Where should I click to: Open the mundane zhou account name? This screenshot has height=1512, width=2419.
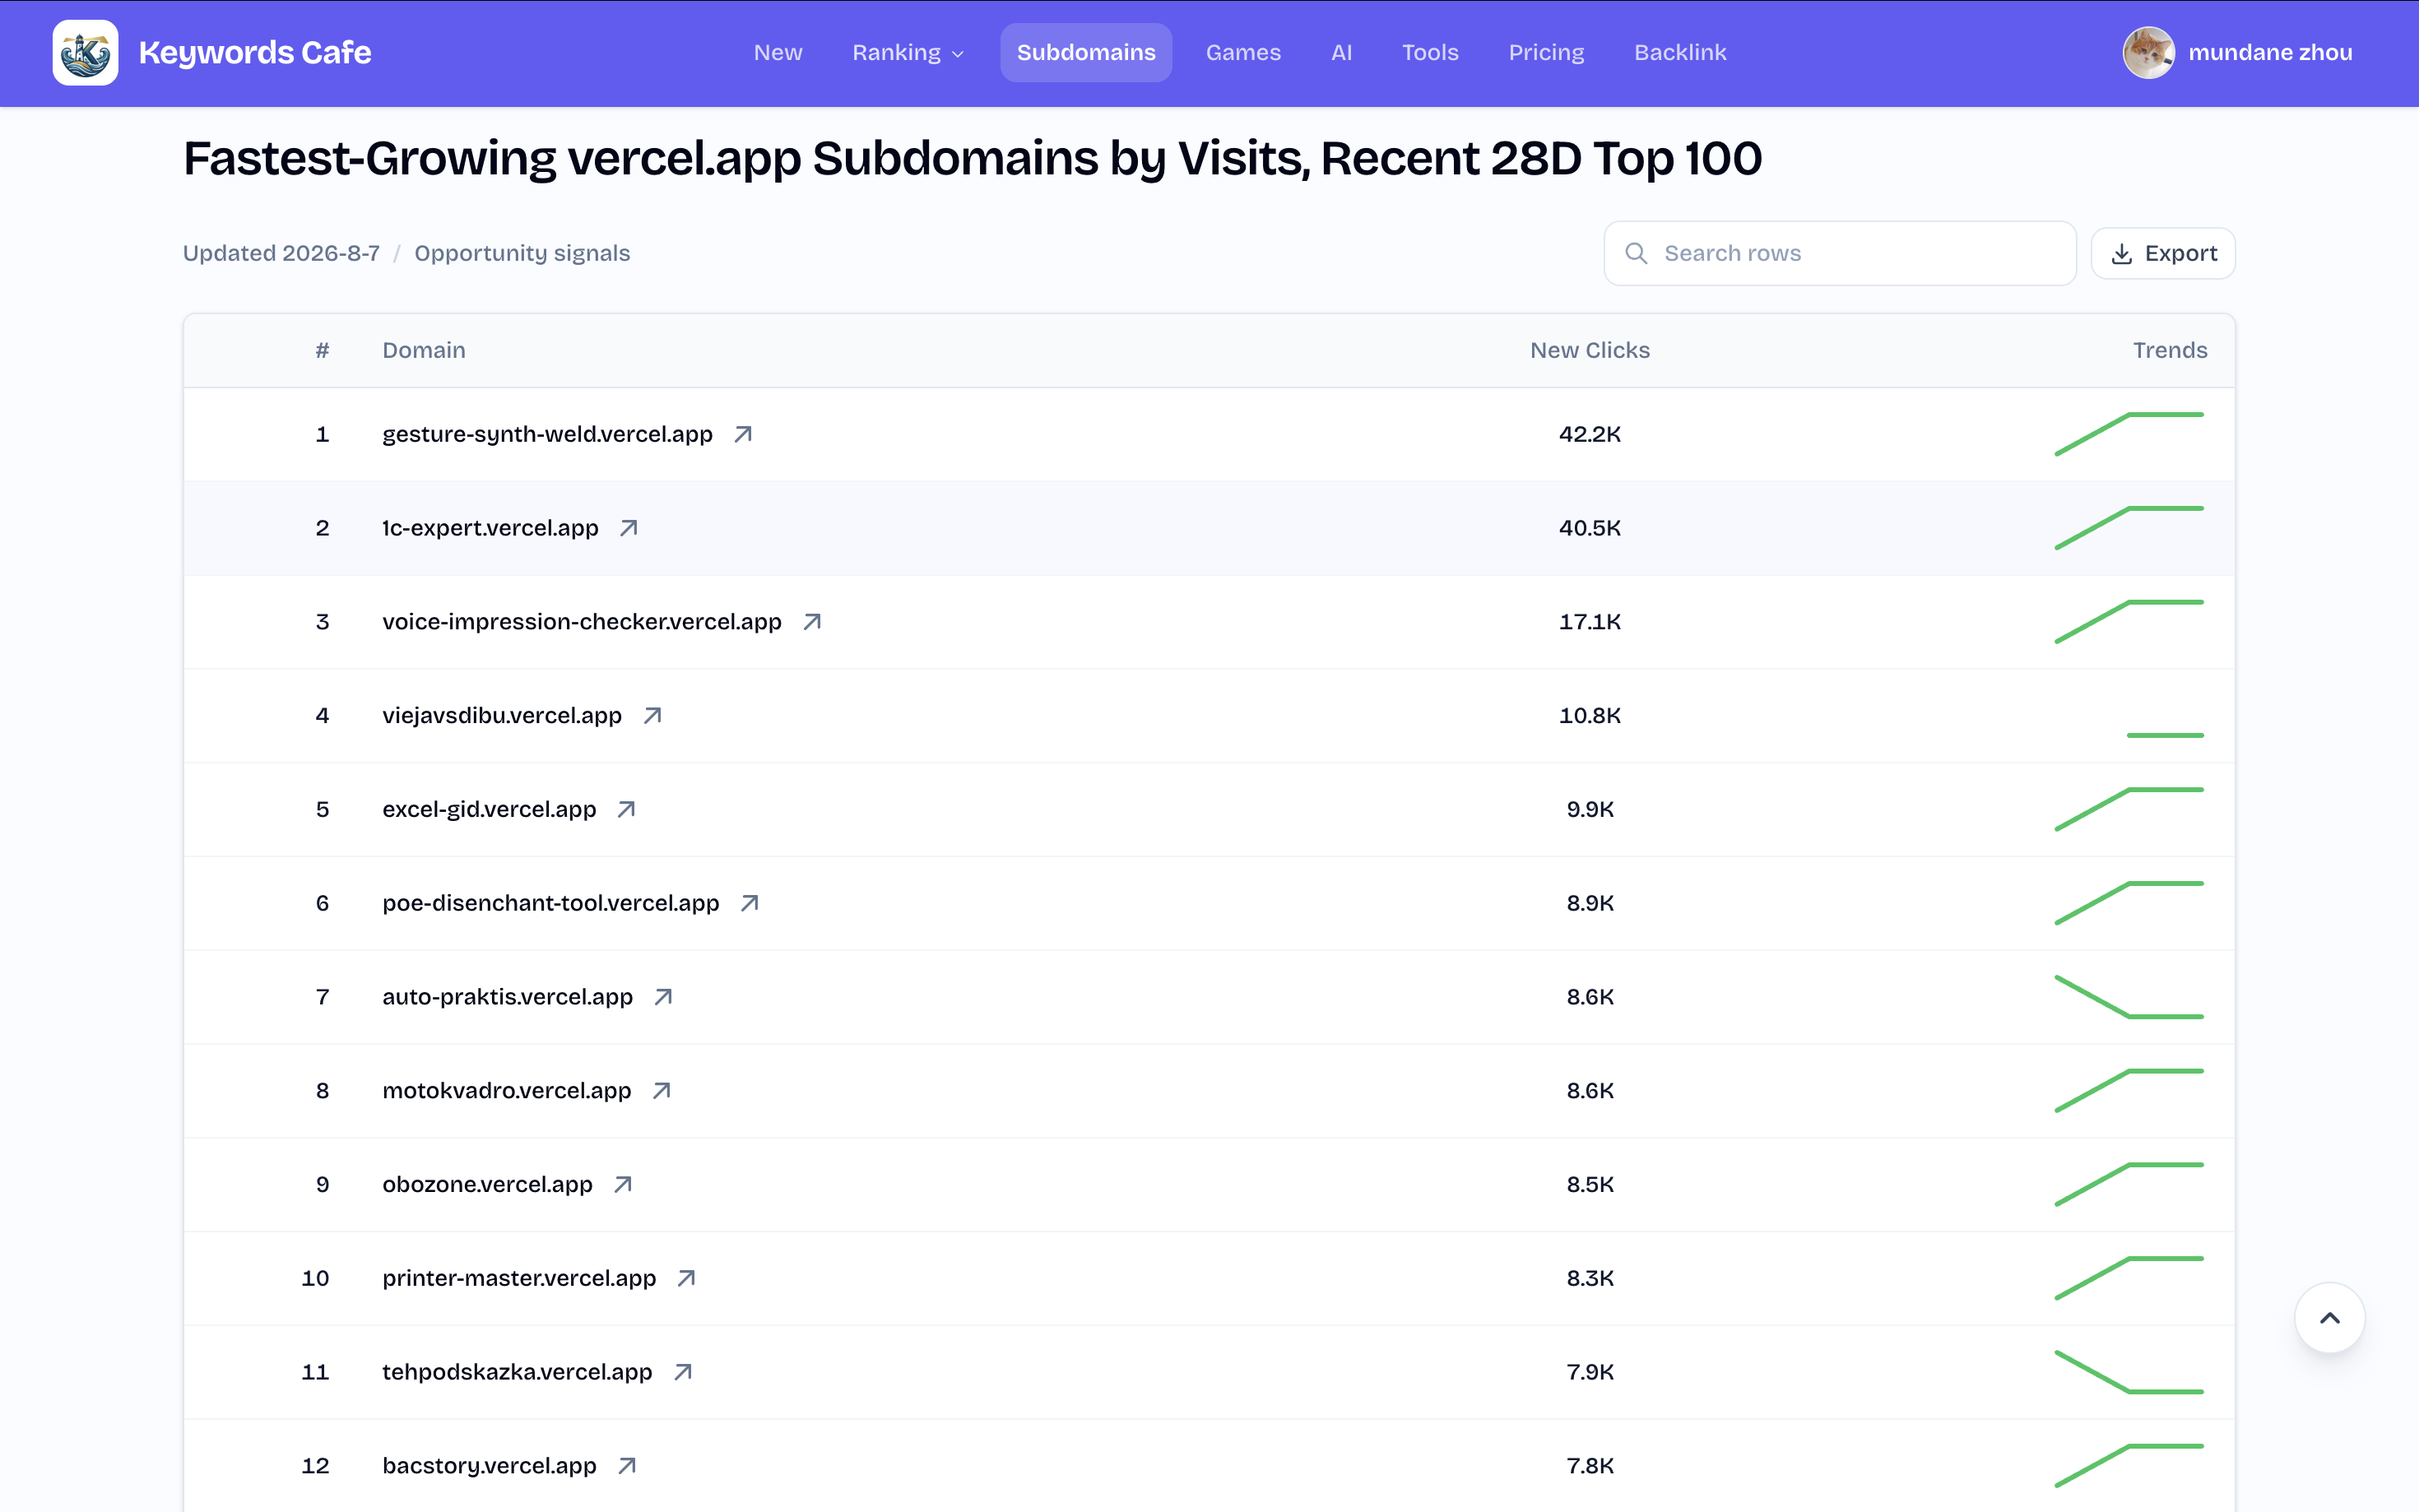[2270, 53]
